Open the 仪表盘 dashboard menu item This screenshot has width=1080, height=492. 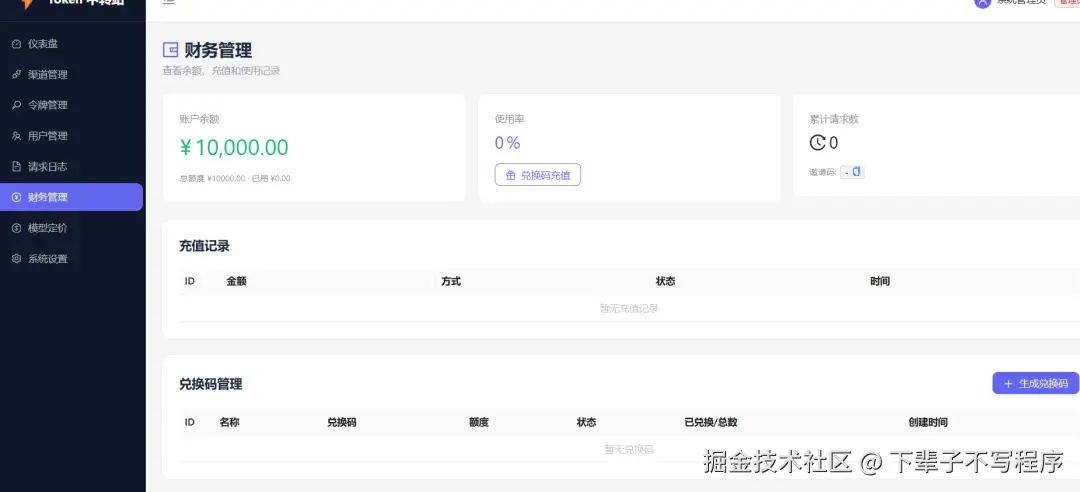72,44
